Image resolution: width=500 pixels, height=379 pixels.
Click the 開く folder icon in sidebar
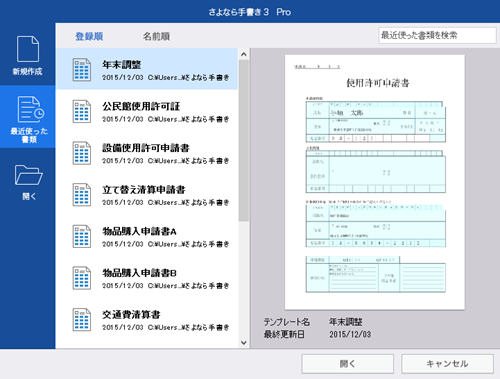tap(28, 175)
